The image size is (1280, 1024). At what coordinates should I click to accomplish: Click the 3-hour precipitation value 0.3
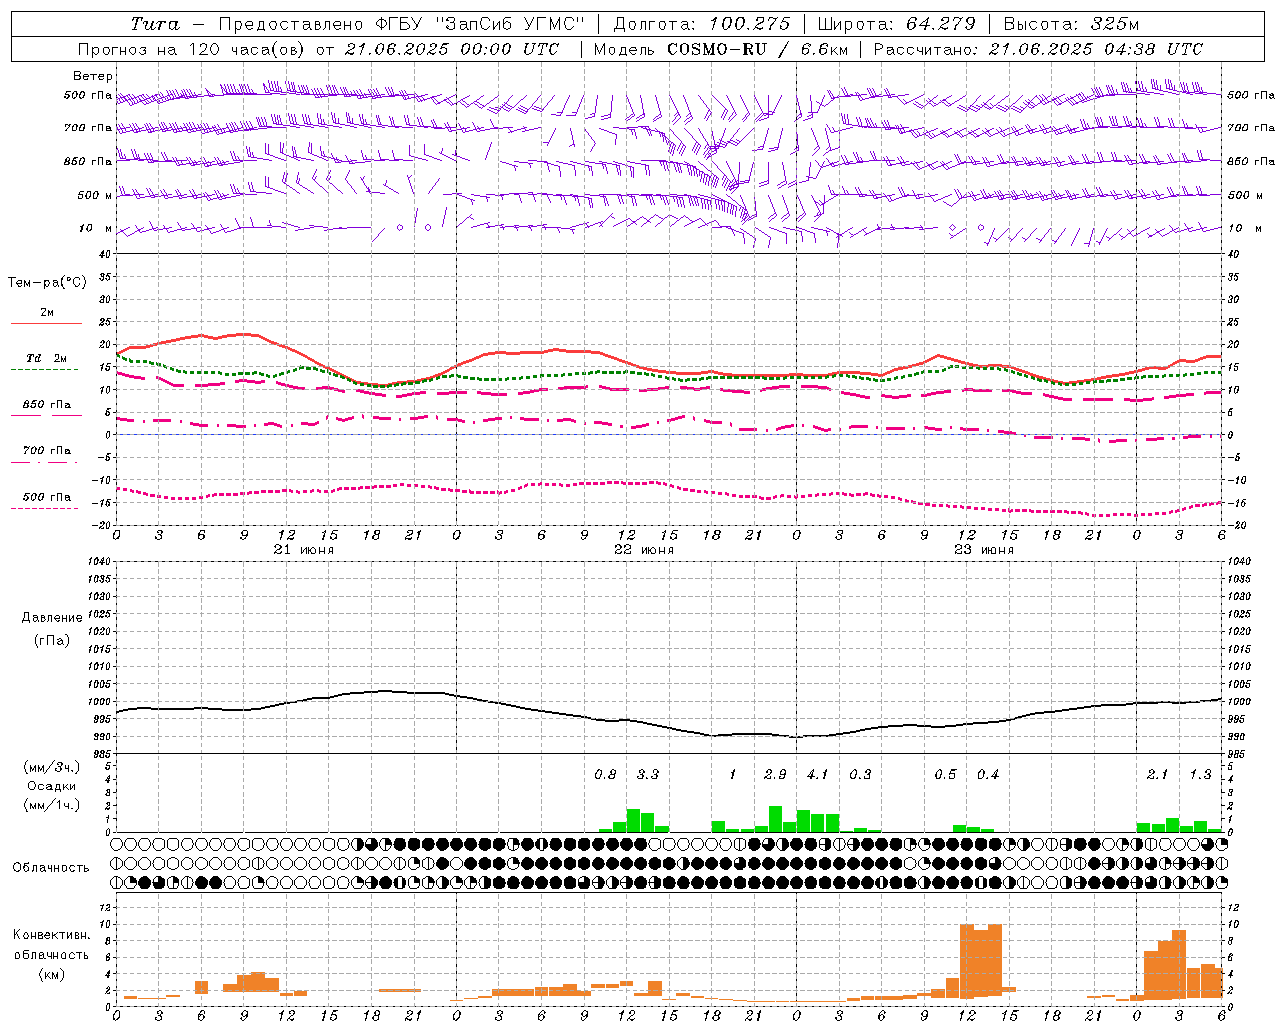pos(860,774)
